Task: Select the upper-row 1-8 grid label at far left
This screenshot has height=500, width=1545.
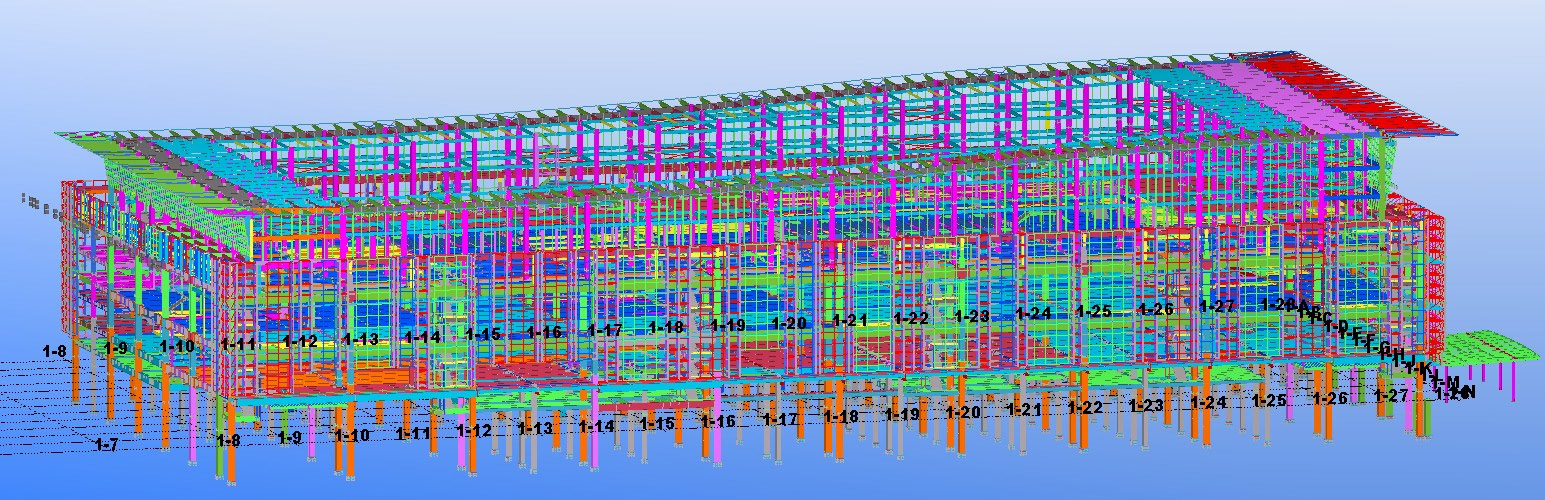Action: click(x=55, y=351)
